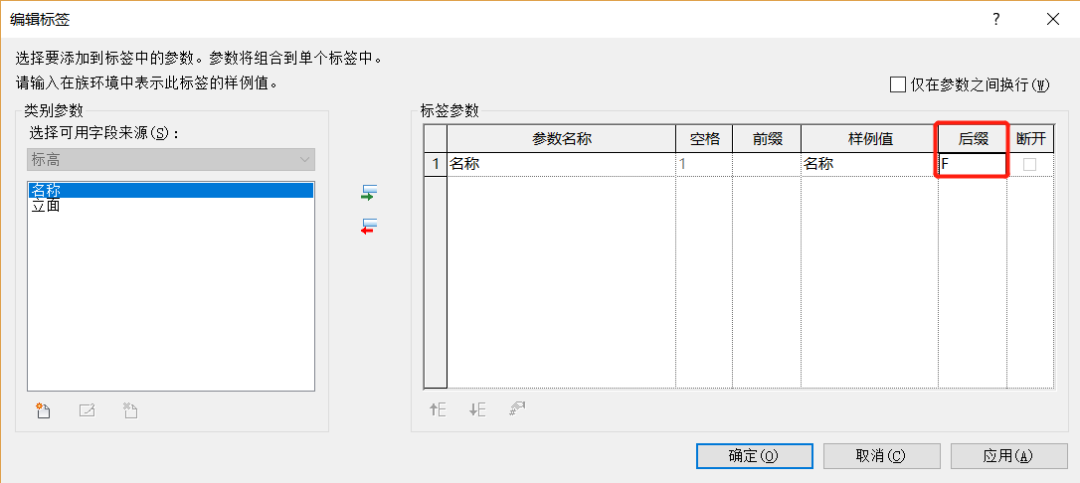Click the 取消 button
The height and width of the screenshot is (483, 1080).
(882, 455)
